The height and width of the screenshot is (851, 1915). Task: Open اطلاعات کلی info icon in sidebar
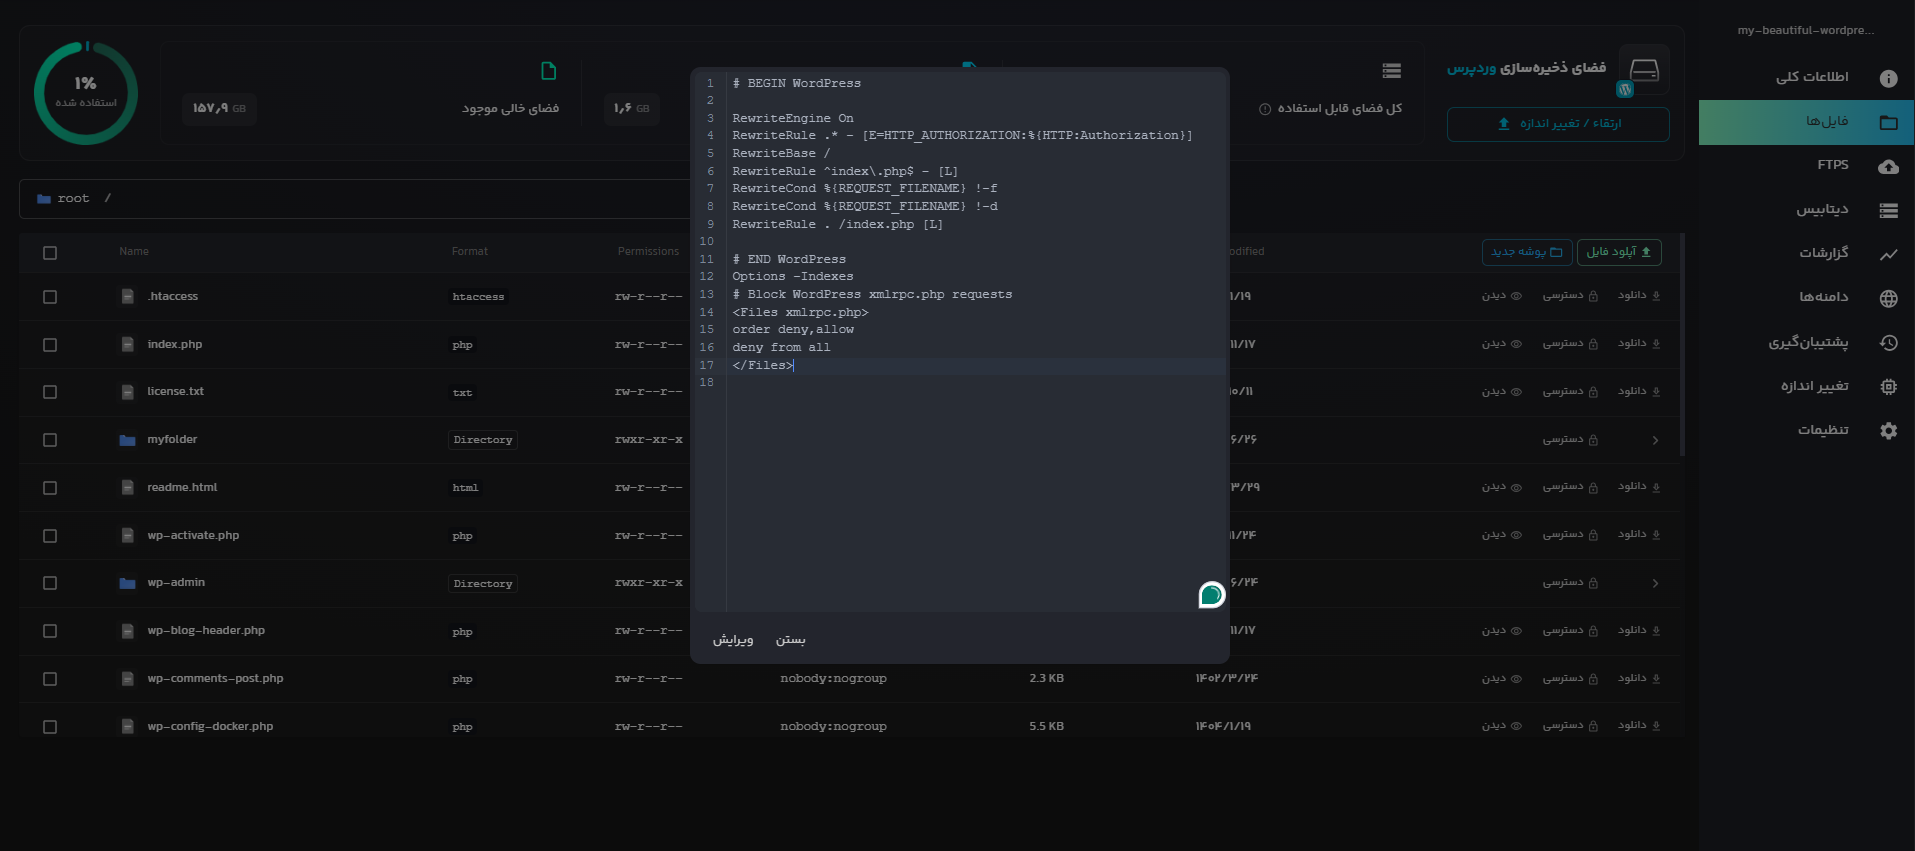pos(1888,78)
